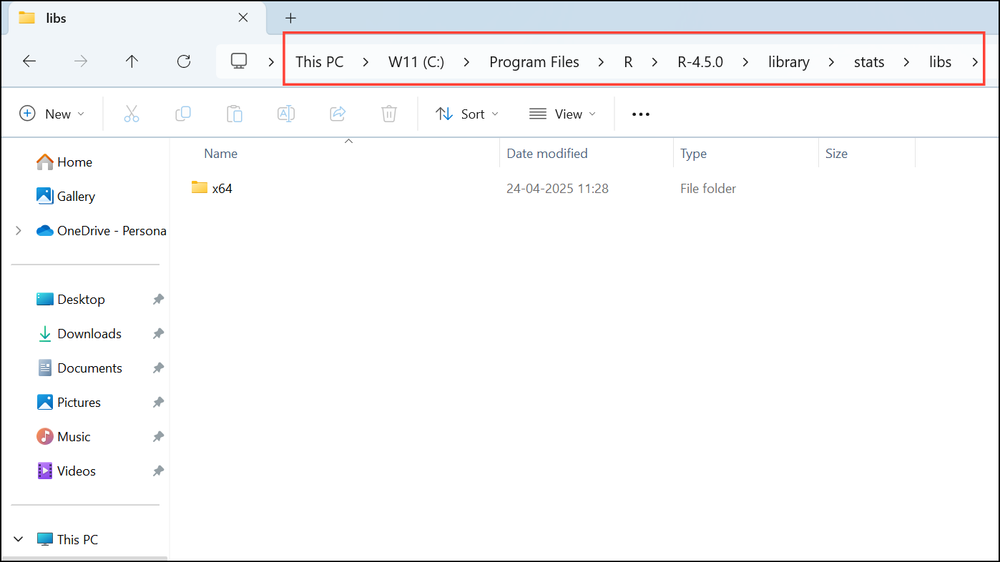The width and height of the screenshot is (1000, 562).
Task: Refresh the current folder view
Action: (x=183, y=61)
